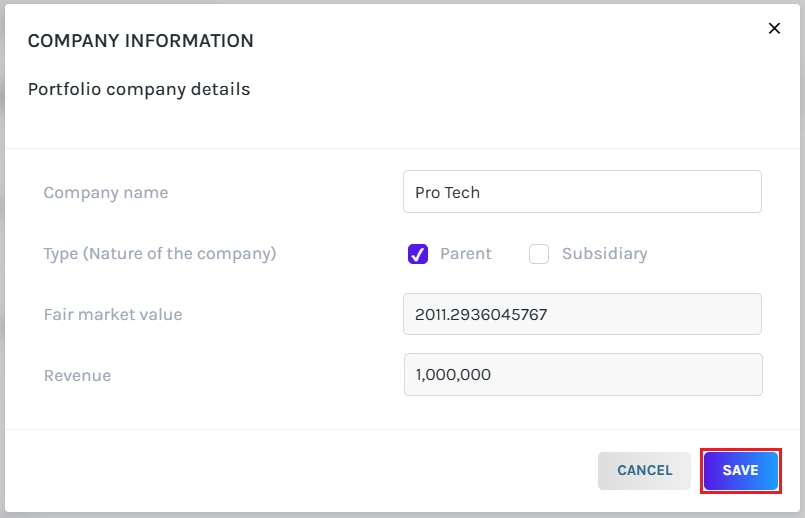Click the 1,000,000 revenue value text

click(453, 375)
